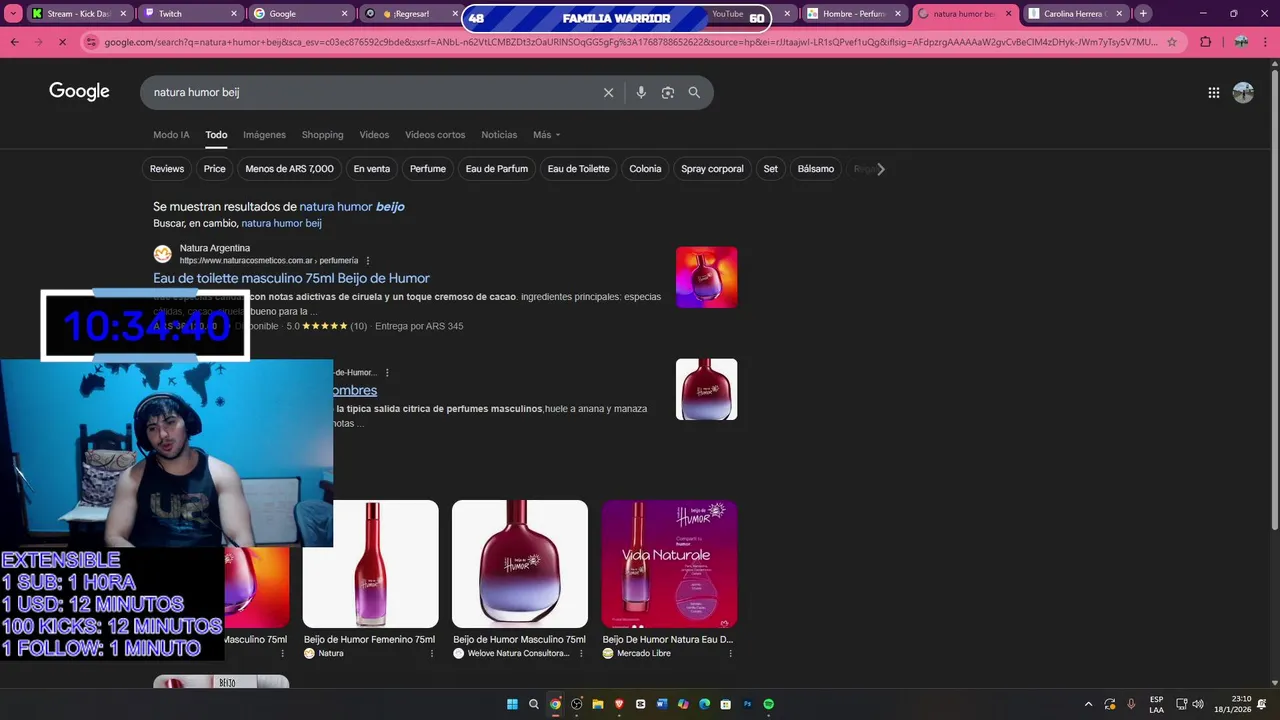Open Modo IA tab

click(171, 135)
